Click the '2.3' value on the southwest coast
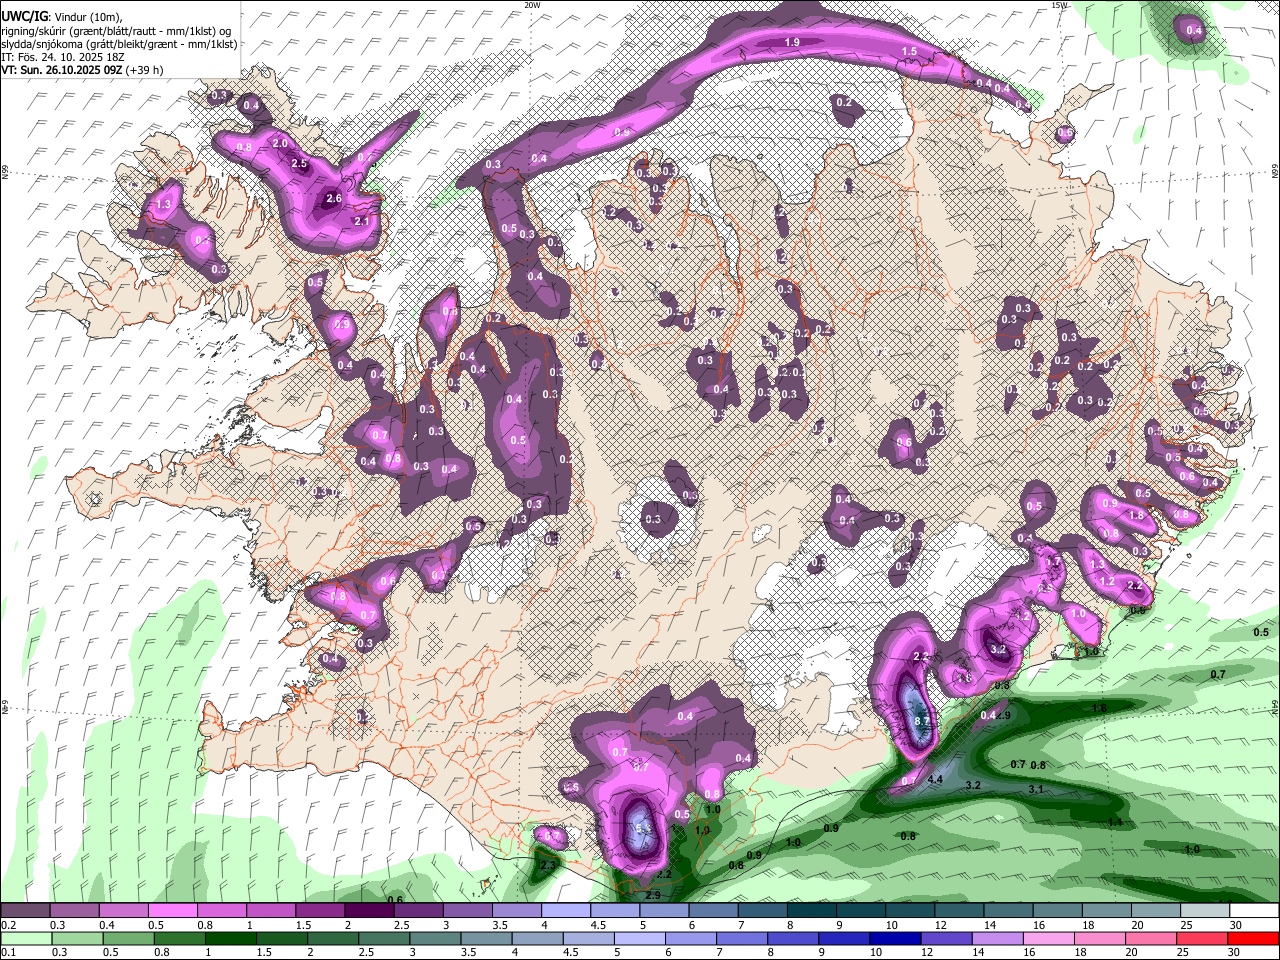1280x960 pixels. (x=548, y=866)
